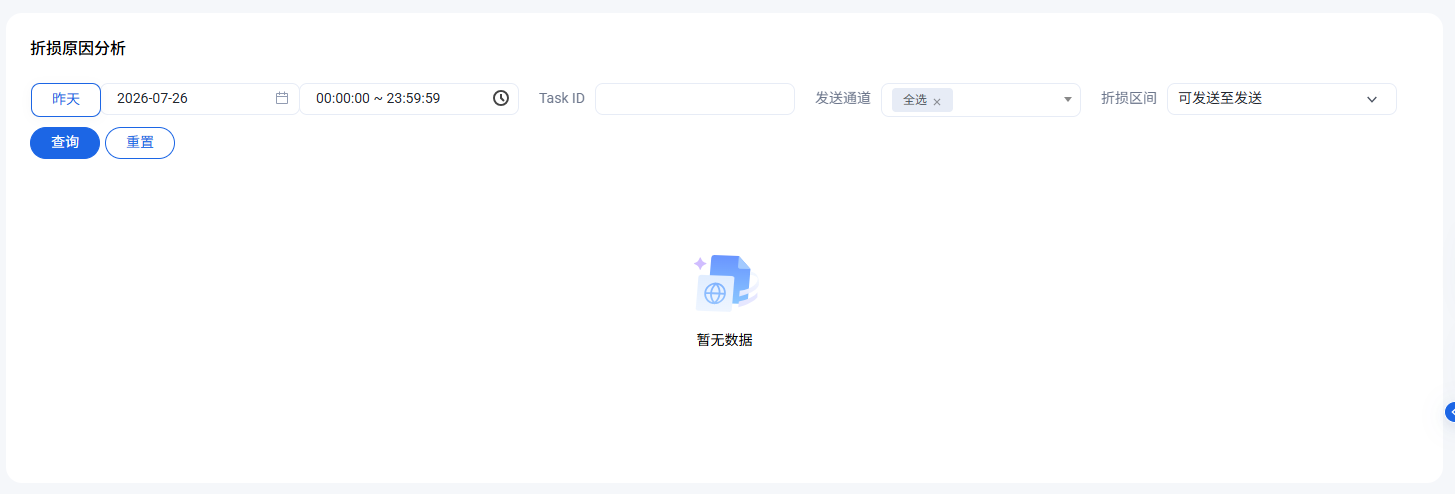Click the time range 00:00:00 ~ 23:59:59

[409, 99]
